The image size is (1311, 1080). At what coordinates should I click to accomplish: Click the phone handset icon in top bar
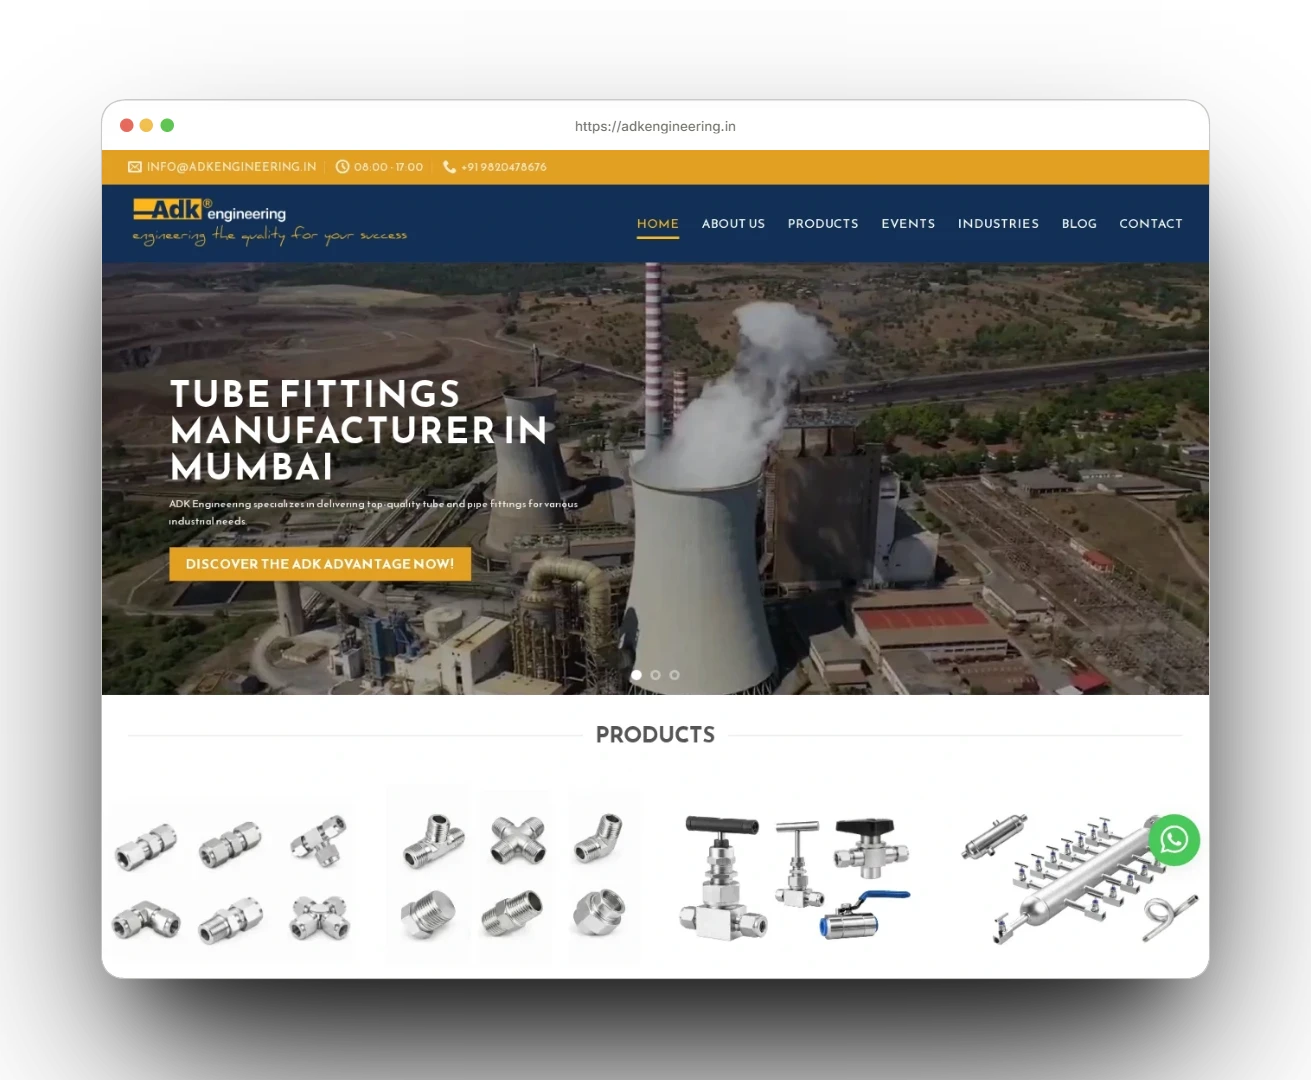(x=449, y=167)
